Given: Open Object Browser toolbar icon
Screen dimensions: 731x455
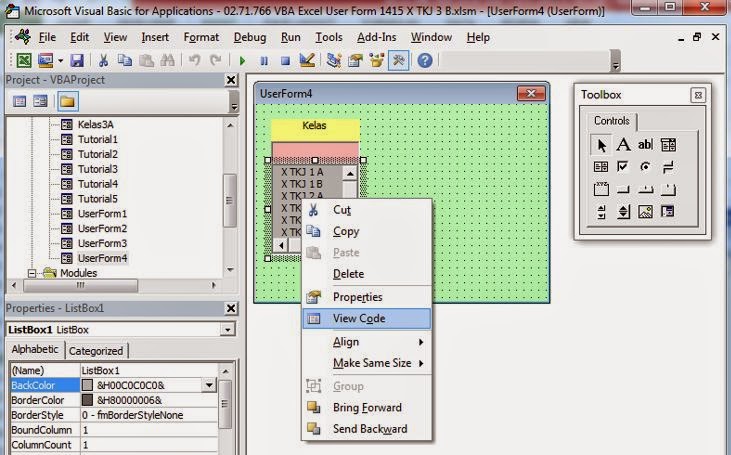Looking at the screenshot, I should pos(377,61).
